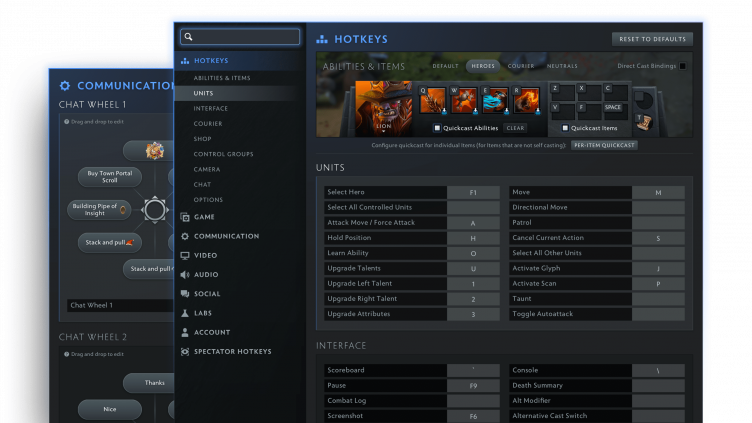Enable the Quickcast Items checkbox
Viewport: 752px width, 423px height.
tap(567, 128)
